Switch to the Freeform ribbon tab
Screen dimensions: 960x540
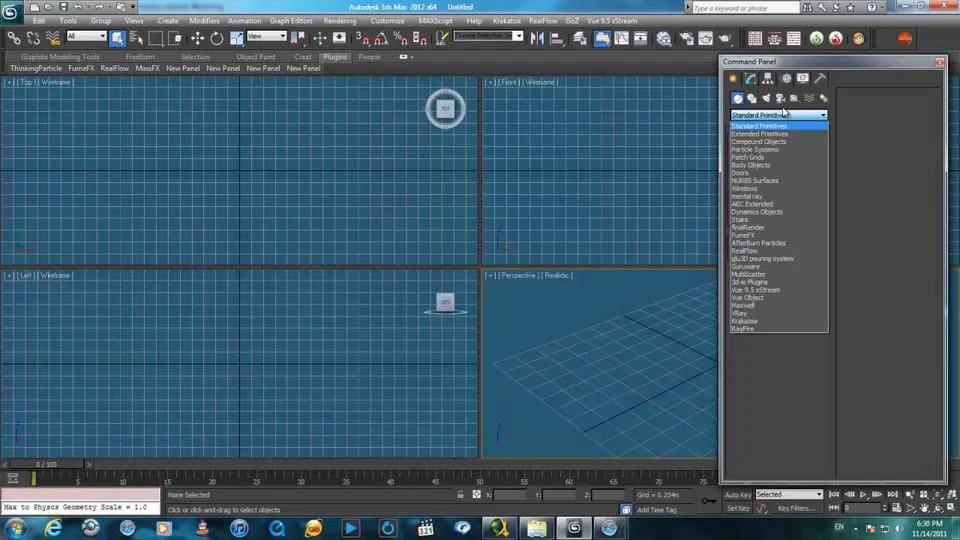tap(140, 57)
